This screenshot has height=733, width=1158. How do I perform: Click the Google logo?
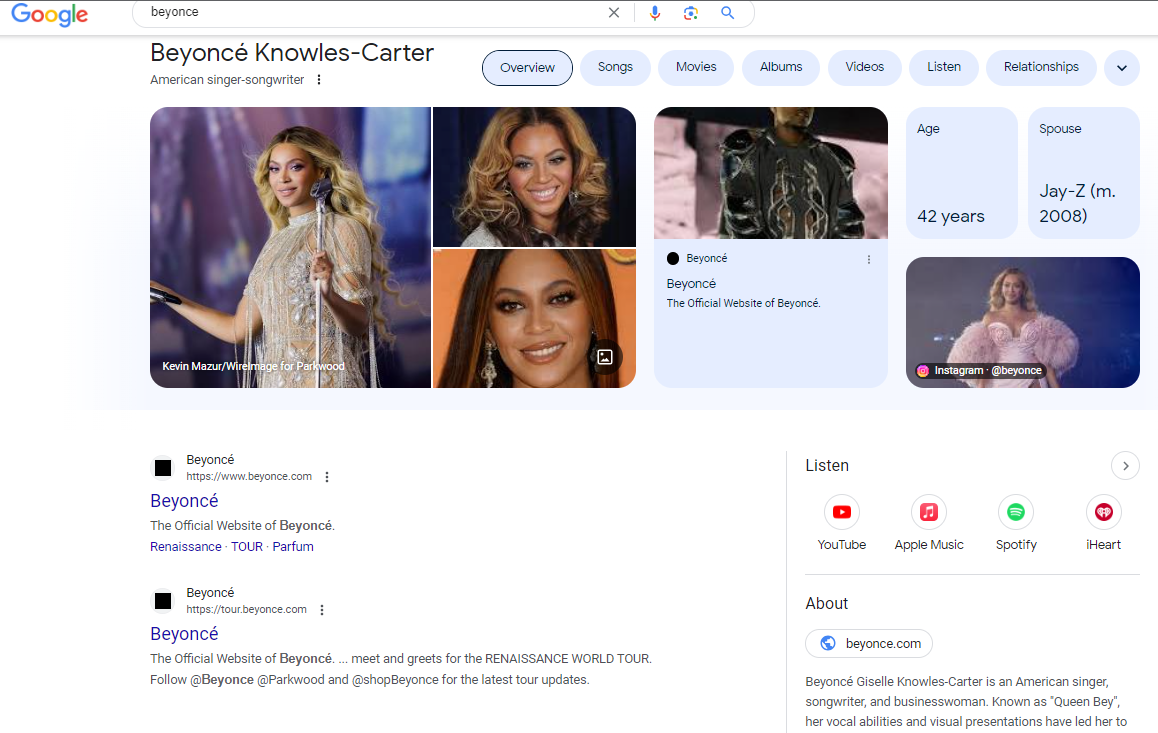pos(49,14)
